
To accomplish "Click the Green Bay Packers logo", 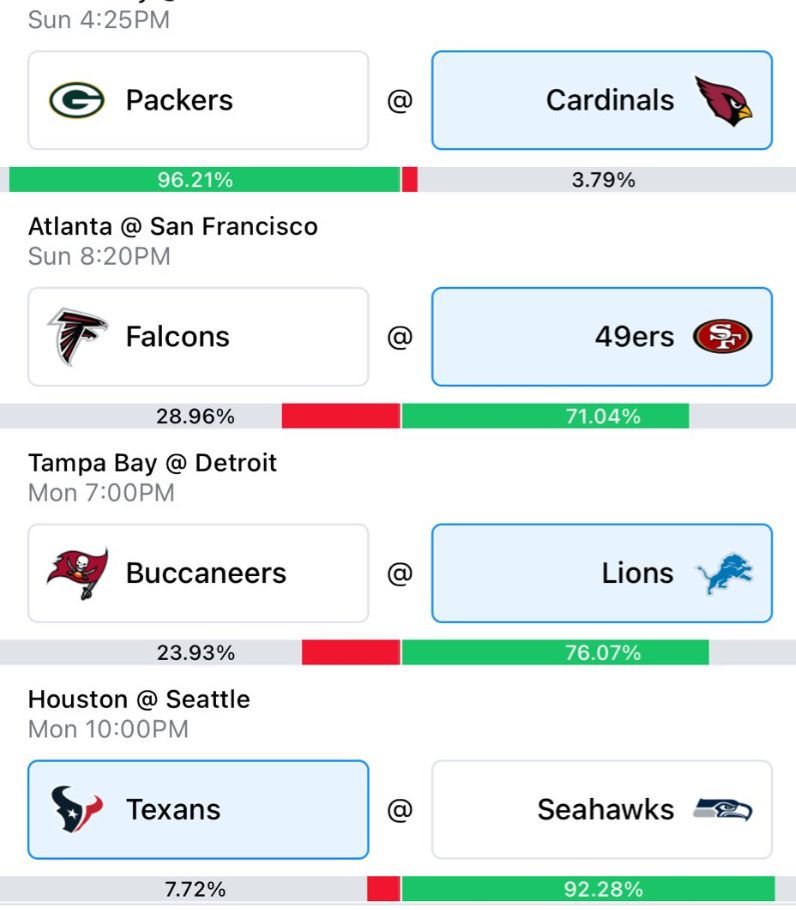I will (x=77, y=100).
